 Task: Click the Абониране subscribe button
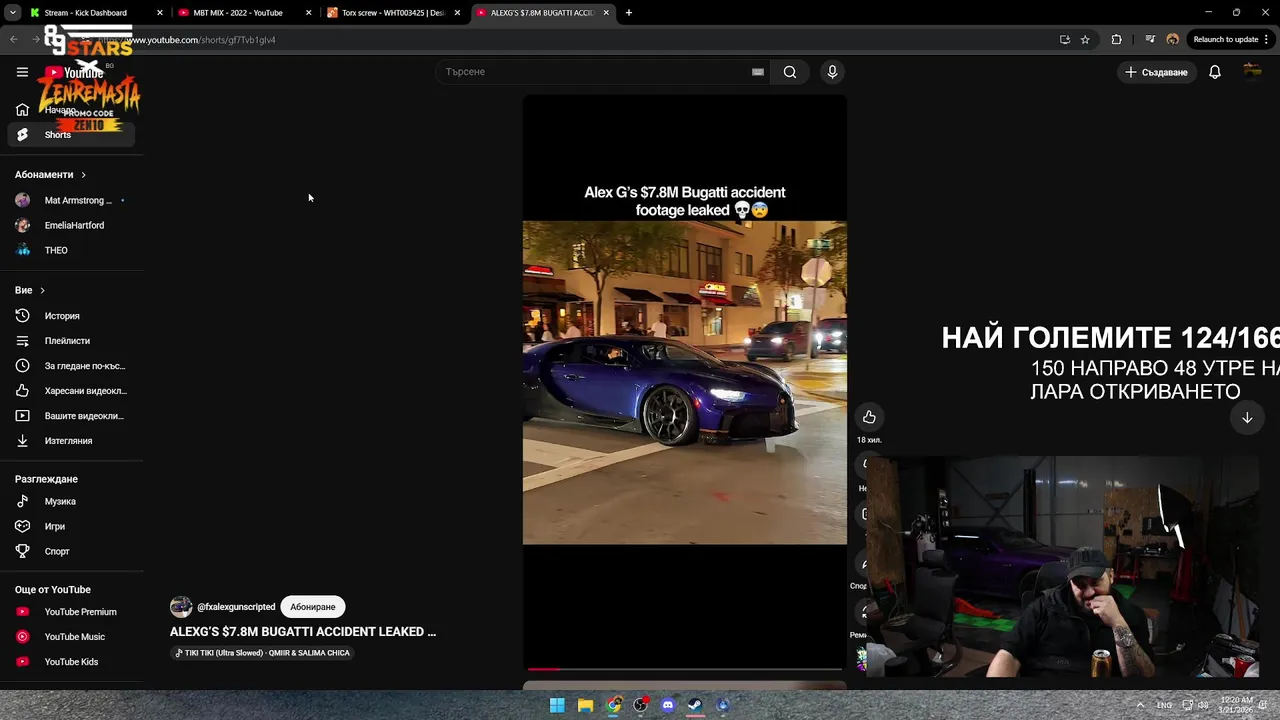[x=313, y=607]
